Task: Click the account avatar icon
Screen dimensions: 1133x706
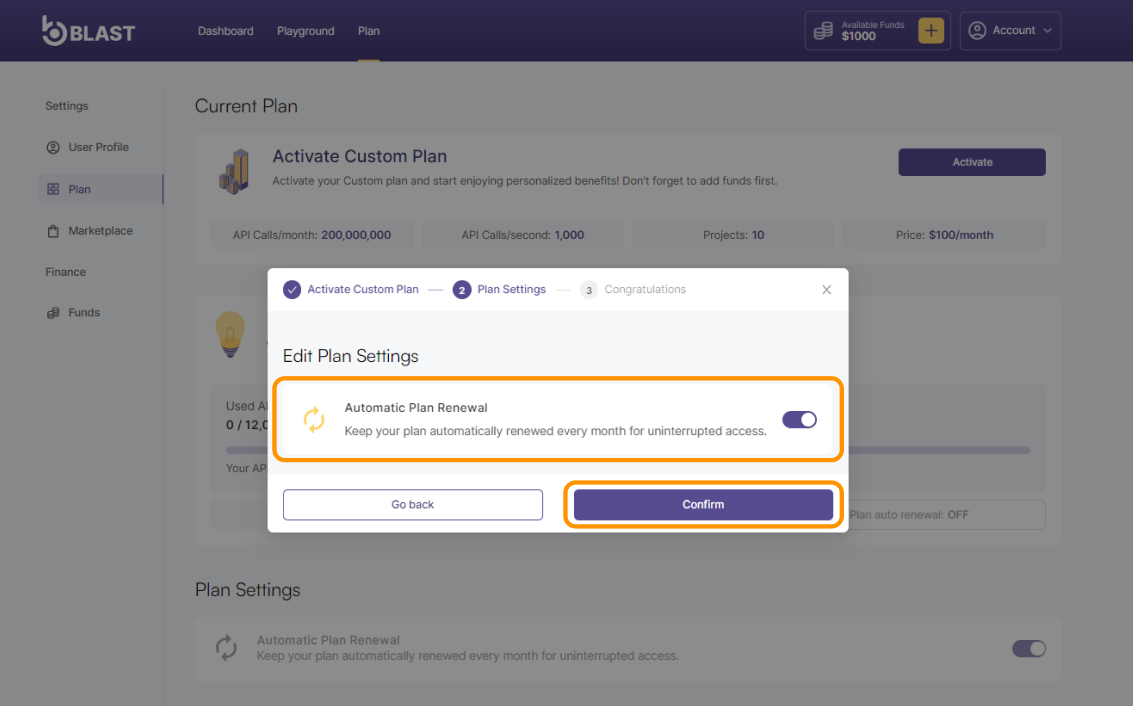Action: 978,31
